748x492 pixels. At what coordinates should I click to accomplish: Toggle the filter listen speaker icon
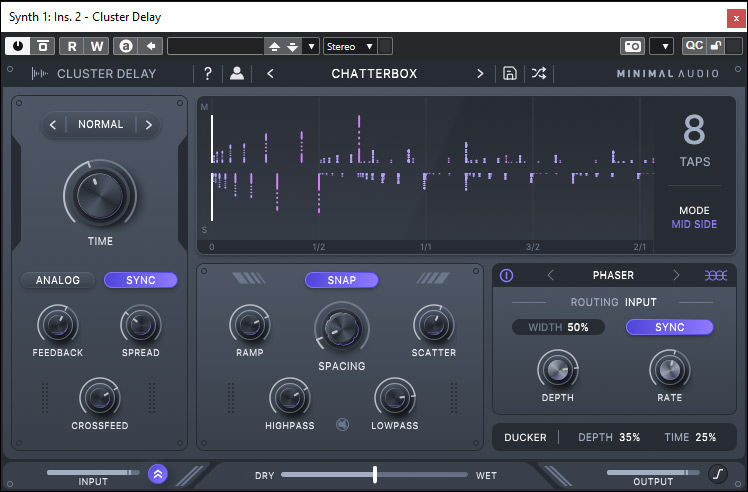(x=342, y=424)
